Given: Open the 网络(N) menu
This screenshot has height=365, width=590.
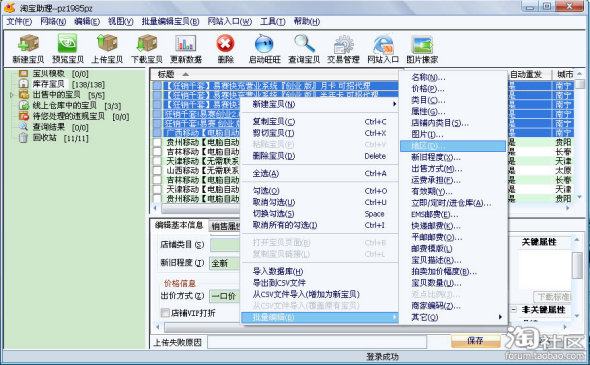Looking at the screenshot, I should [53, 21].
